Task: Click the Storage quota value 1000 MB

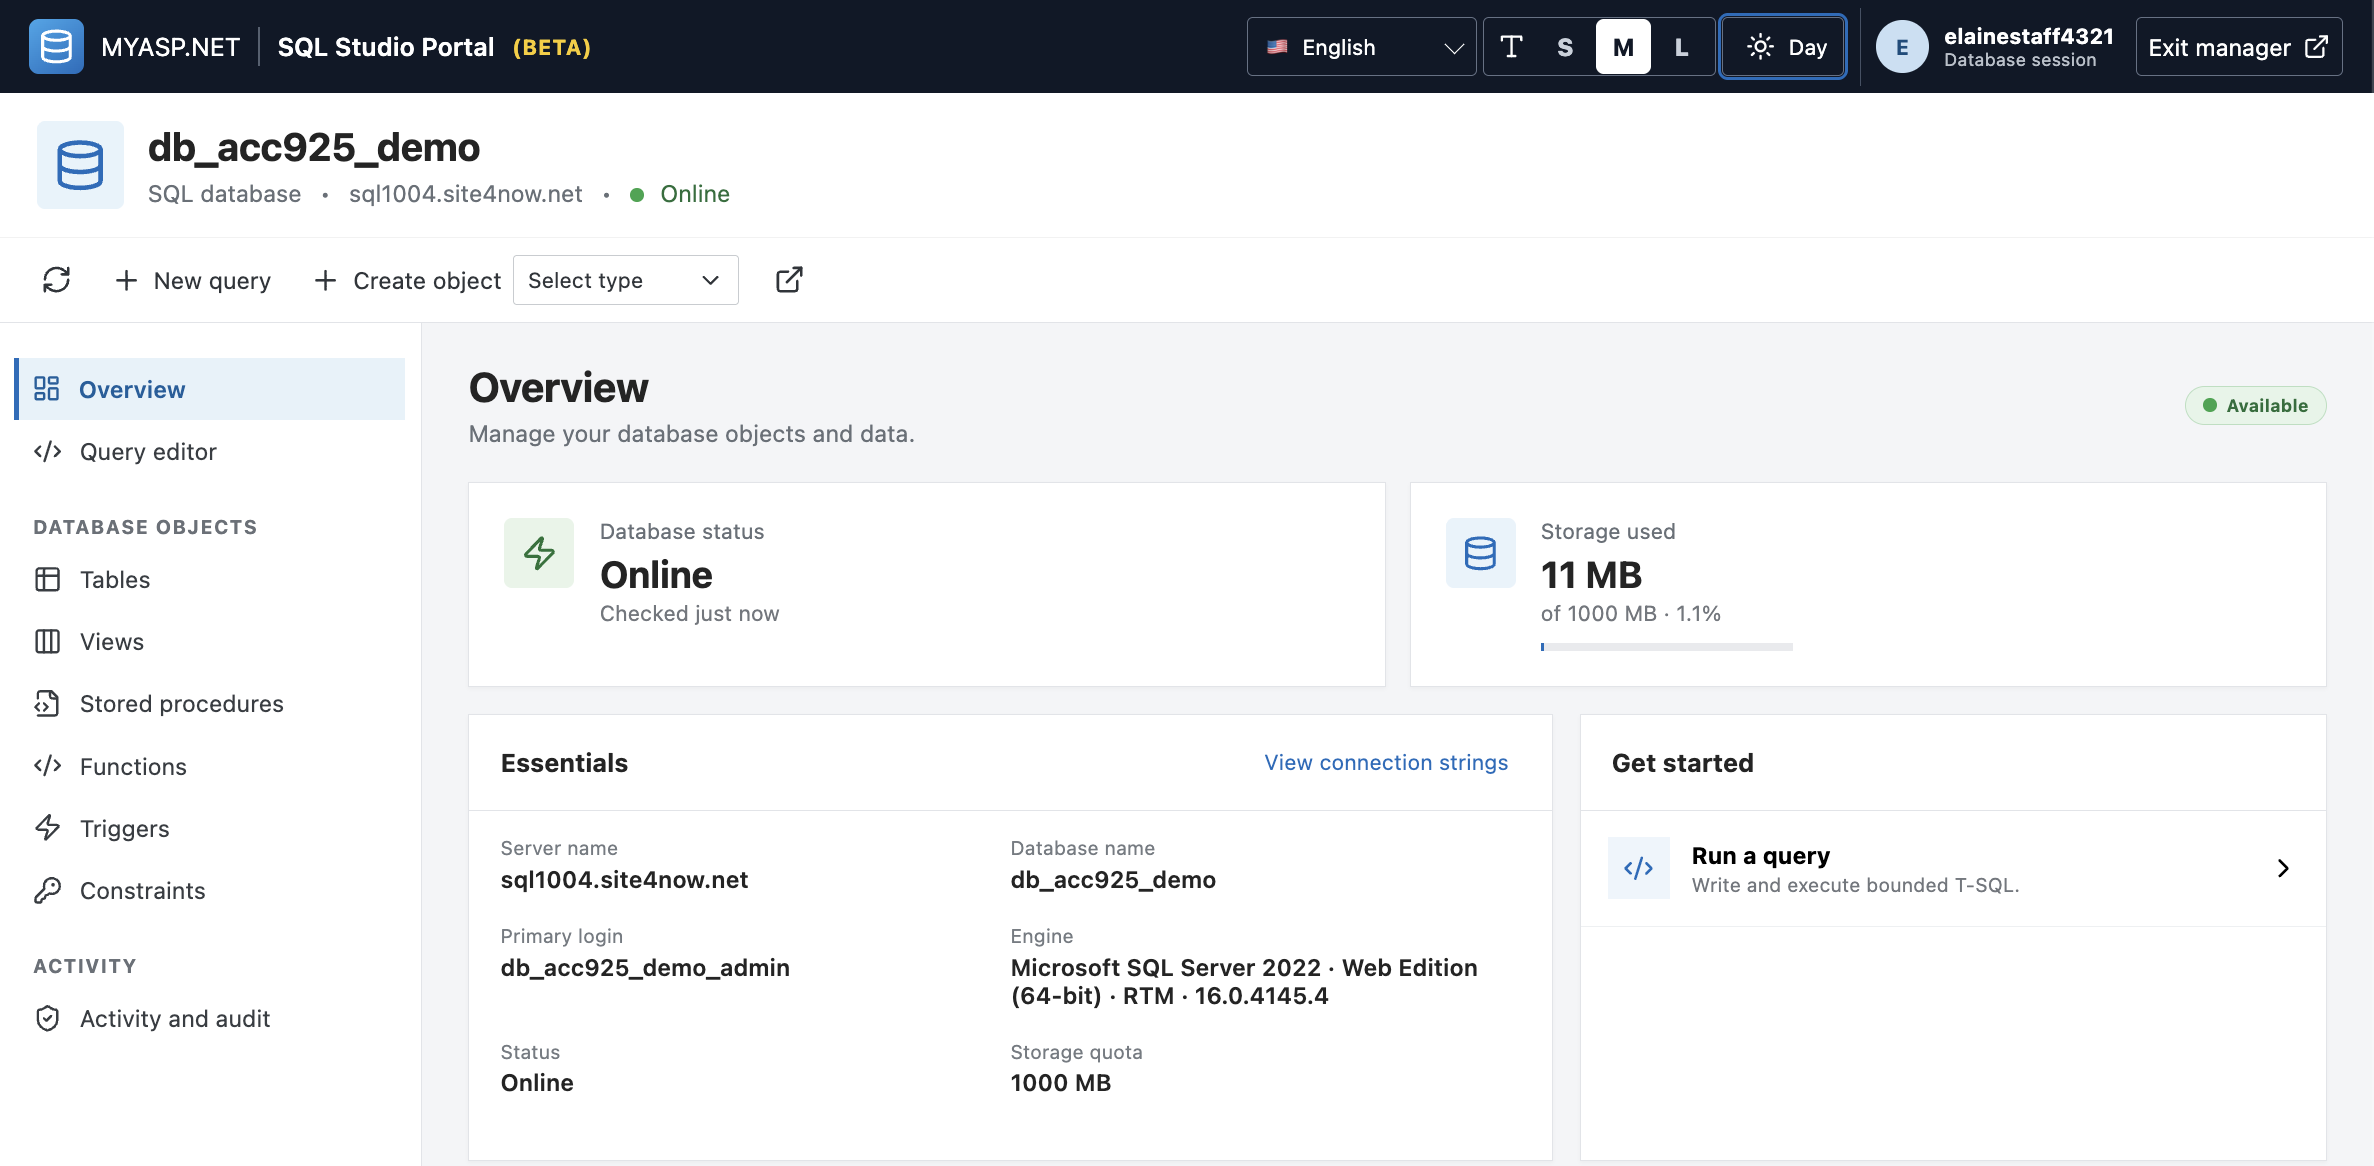Action: click(1060, 1083)
